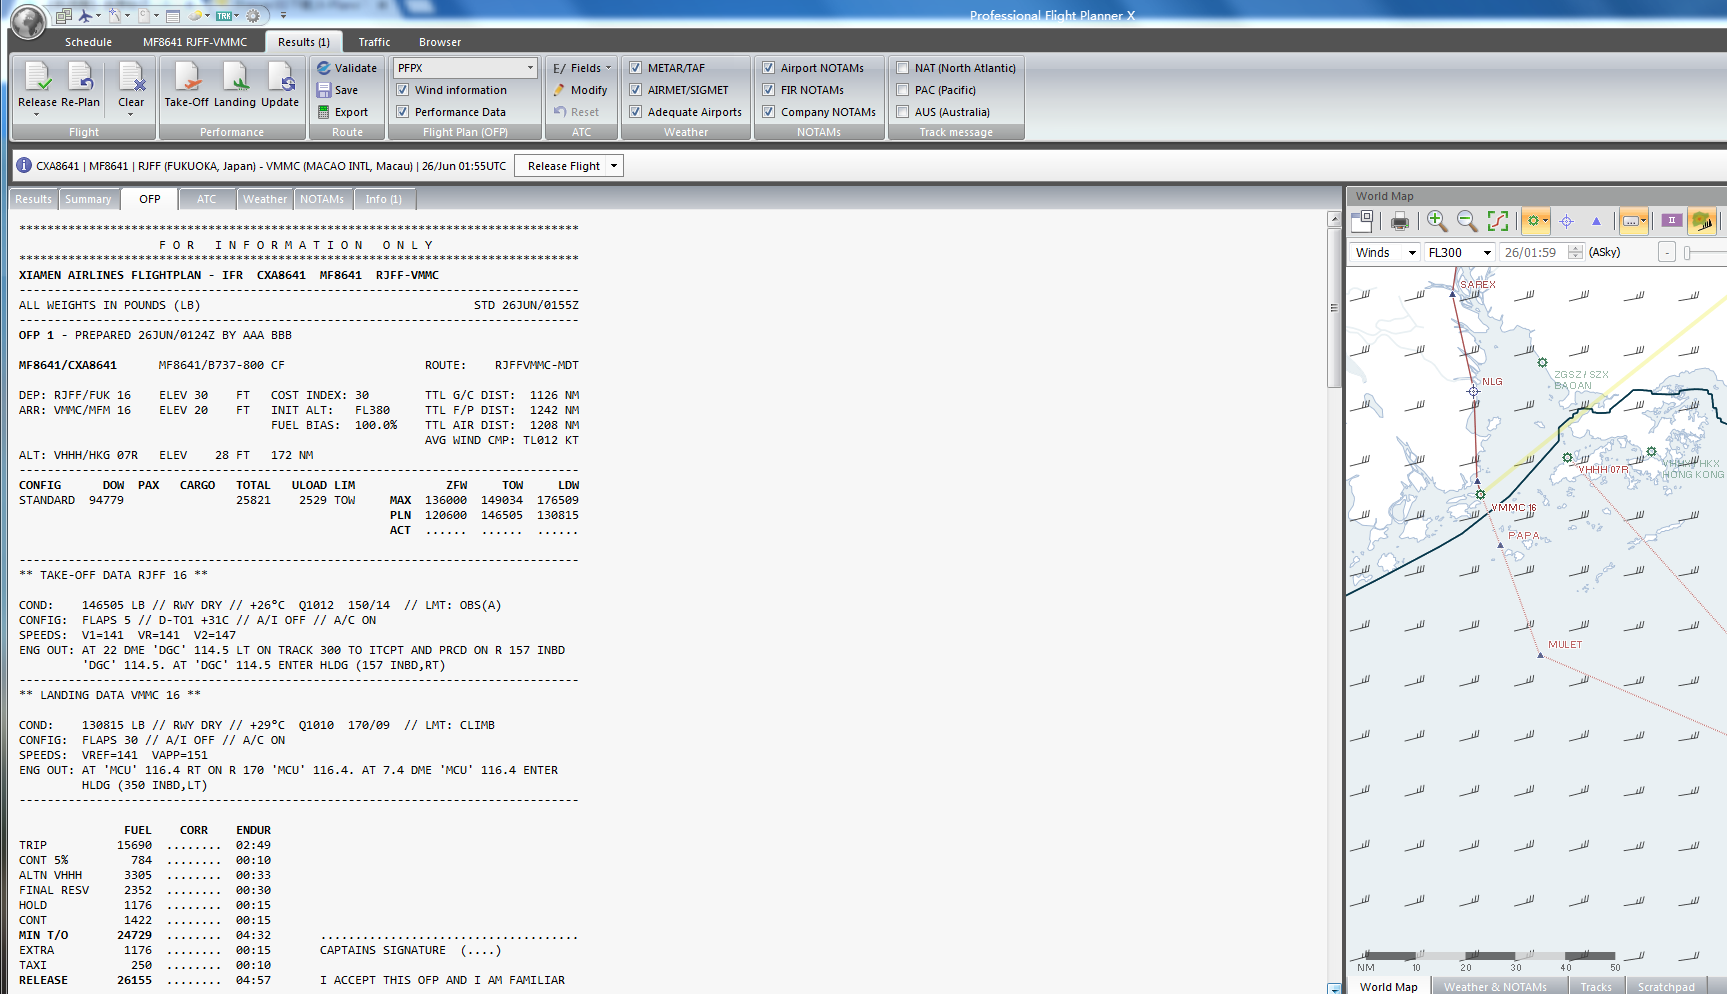
Task: Enable PAC (Pacific) checkbox
Action: [x=902, y=90]
